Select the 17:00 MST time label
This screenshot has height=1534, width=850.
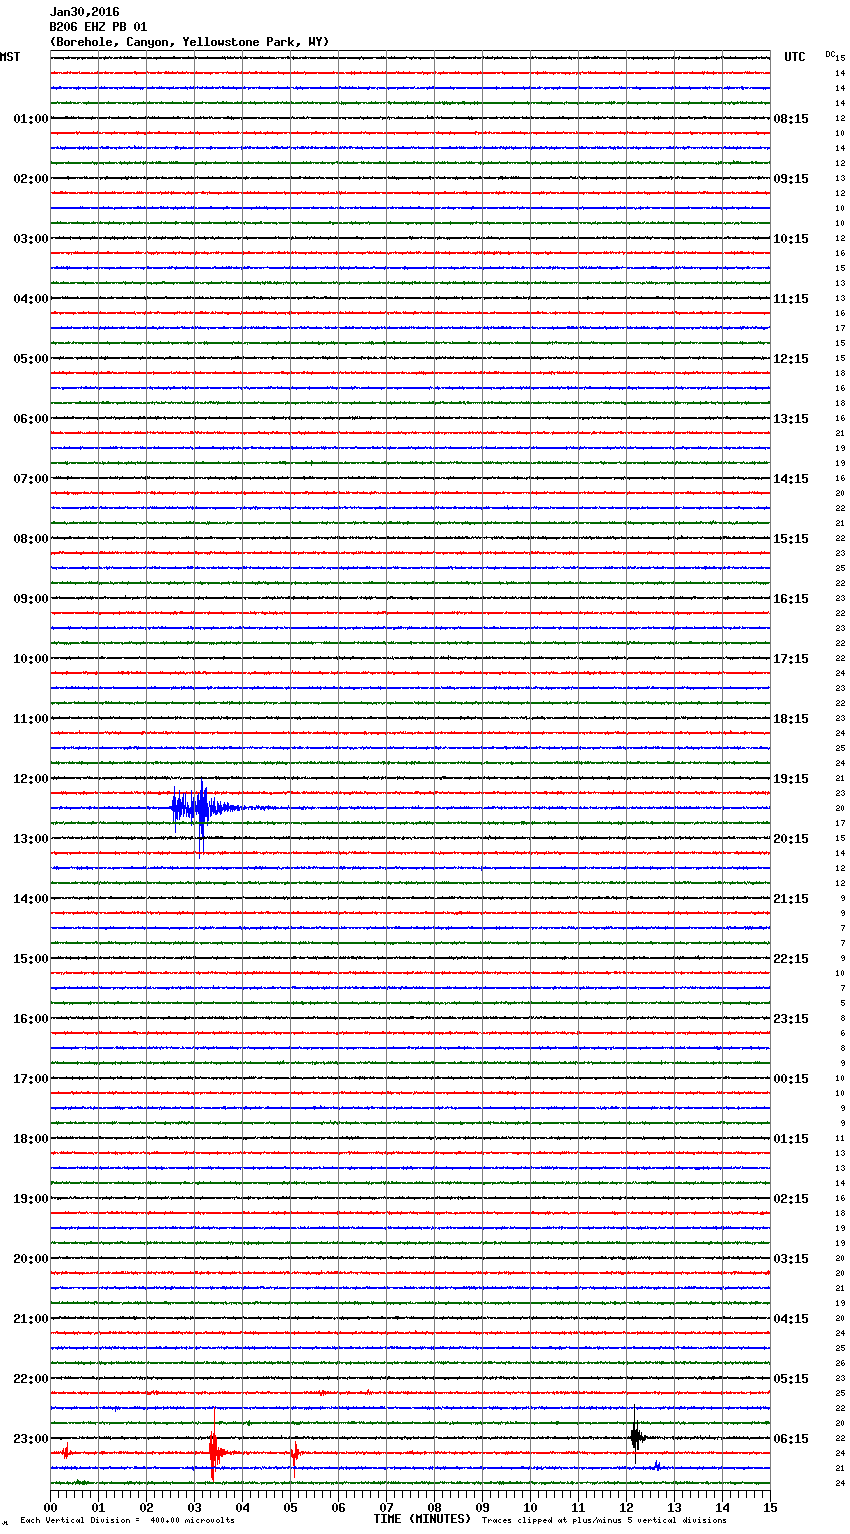pyautogui.click(x=30, y=1079)
